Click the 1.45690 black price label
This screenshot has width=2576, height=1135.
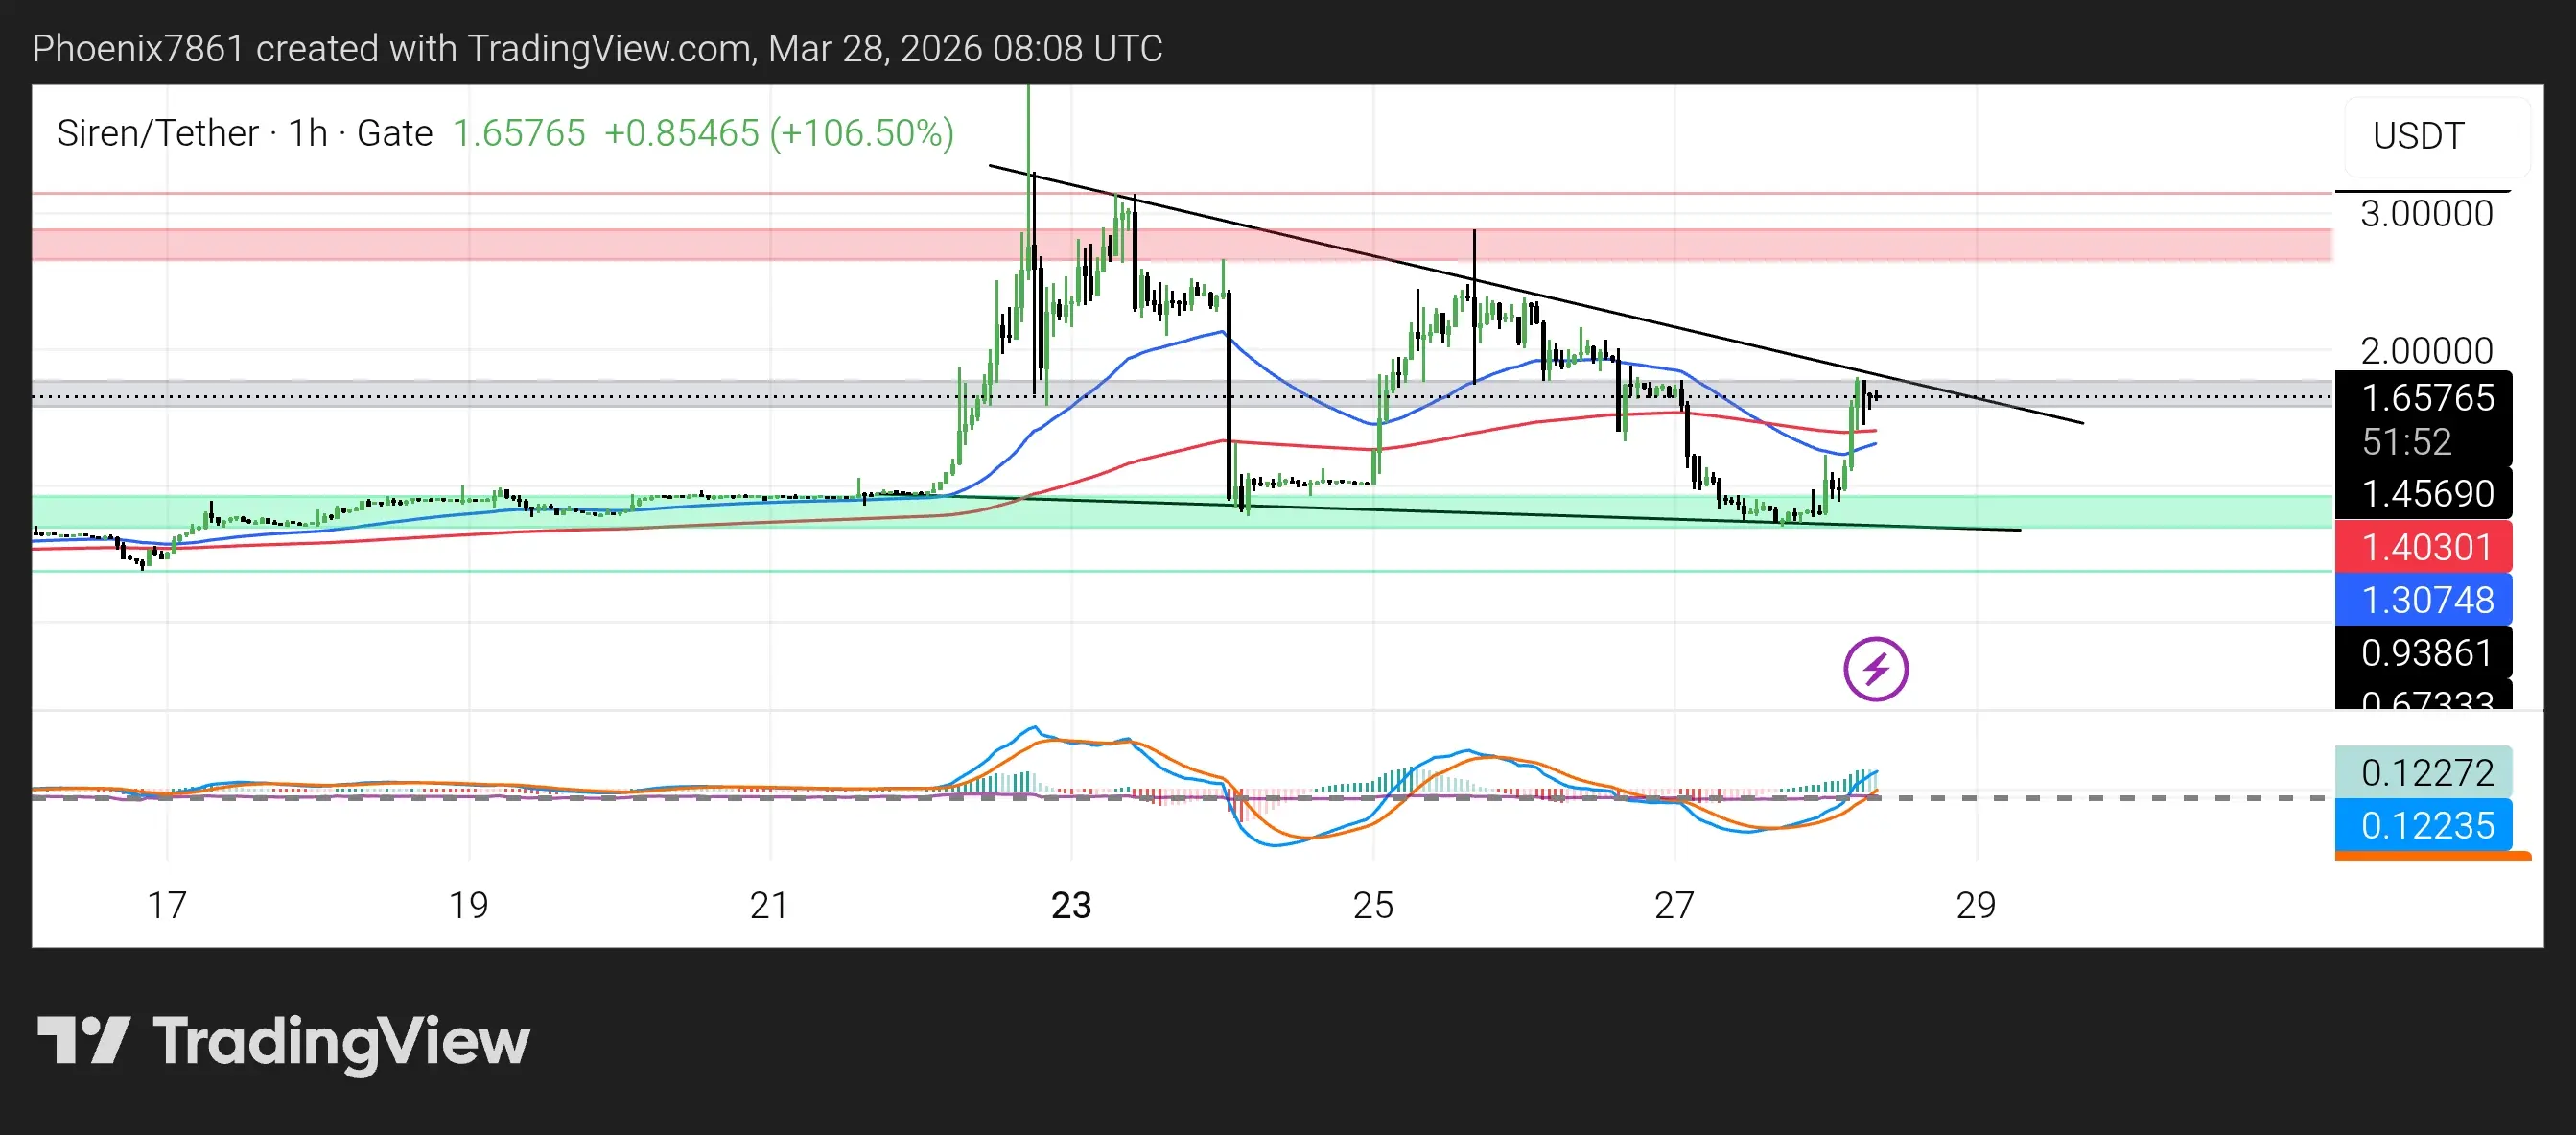2426,493
